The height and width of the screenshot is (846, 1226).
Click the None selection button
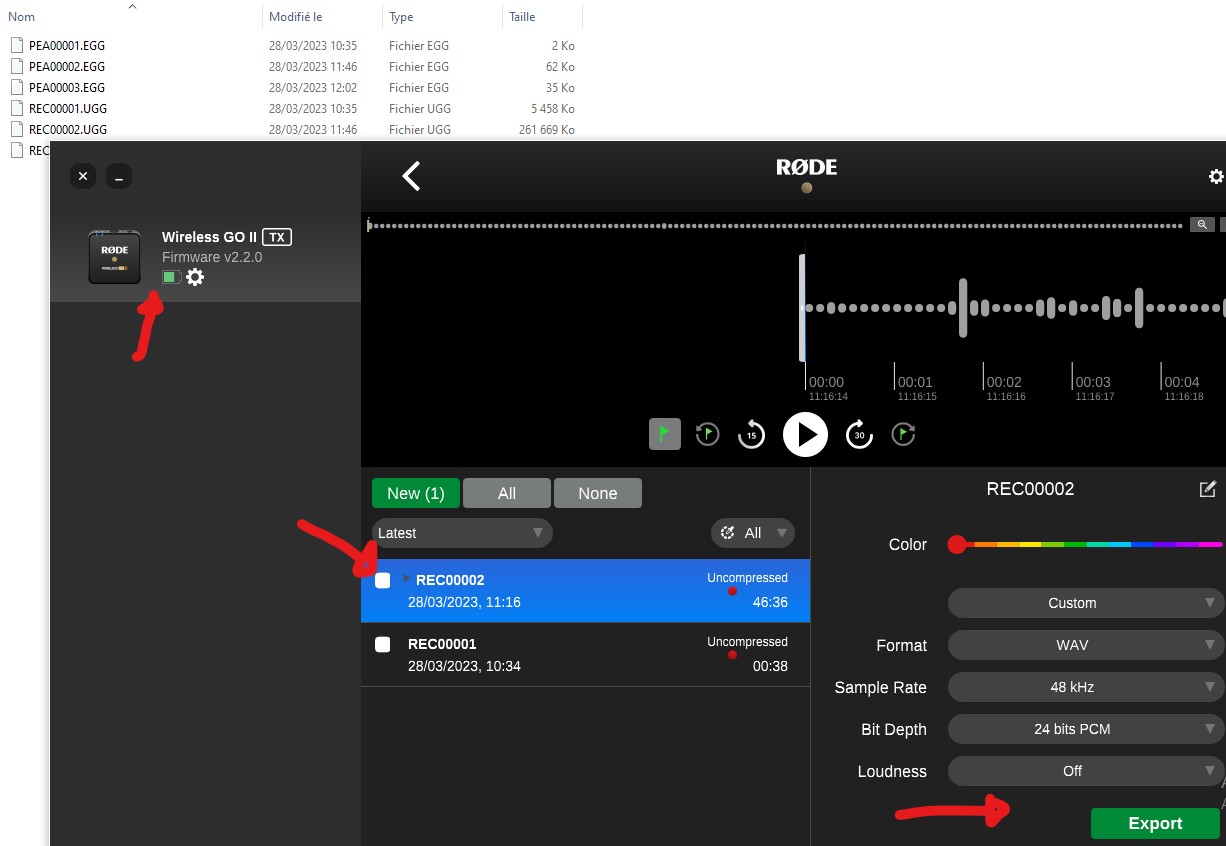click(x=598, y=493)
